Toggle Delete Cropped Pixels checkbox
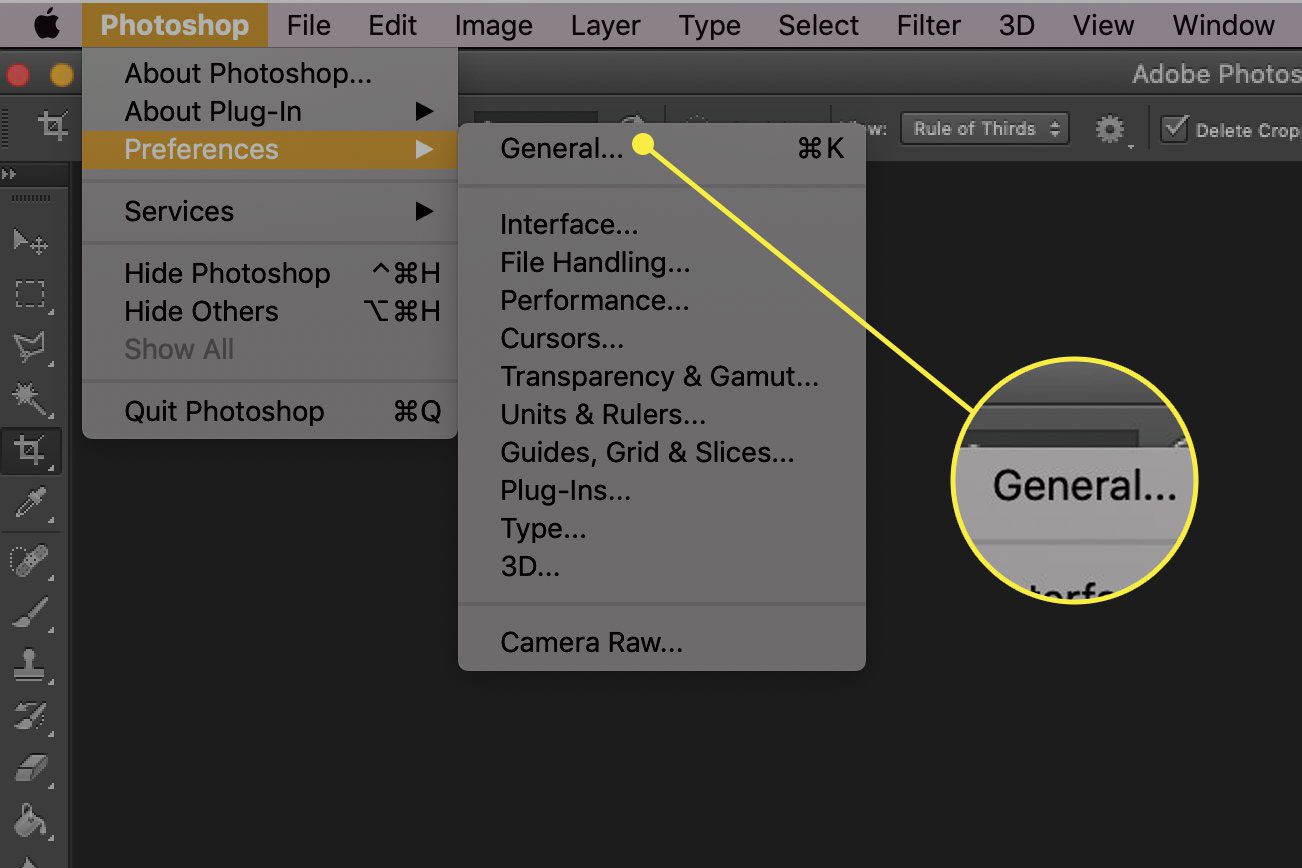This screenshot has width=1302, height=868. (x=1176, y=129)
